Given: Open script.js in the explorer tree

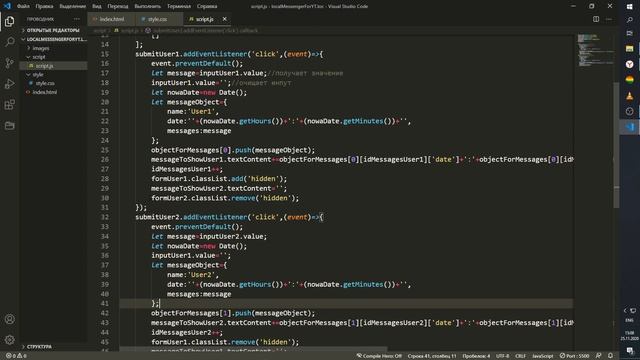Looking at the screenshot, I should [x=44, y=66].
